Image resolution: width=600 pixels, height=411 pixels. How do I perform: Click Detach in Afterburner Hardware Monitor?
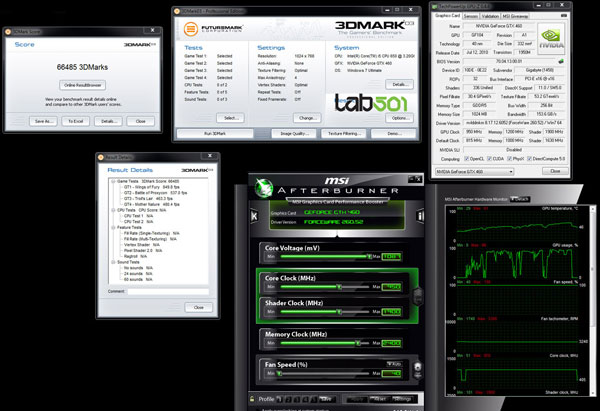(x=520, y=199)
